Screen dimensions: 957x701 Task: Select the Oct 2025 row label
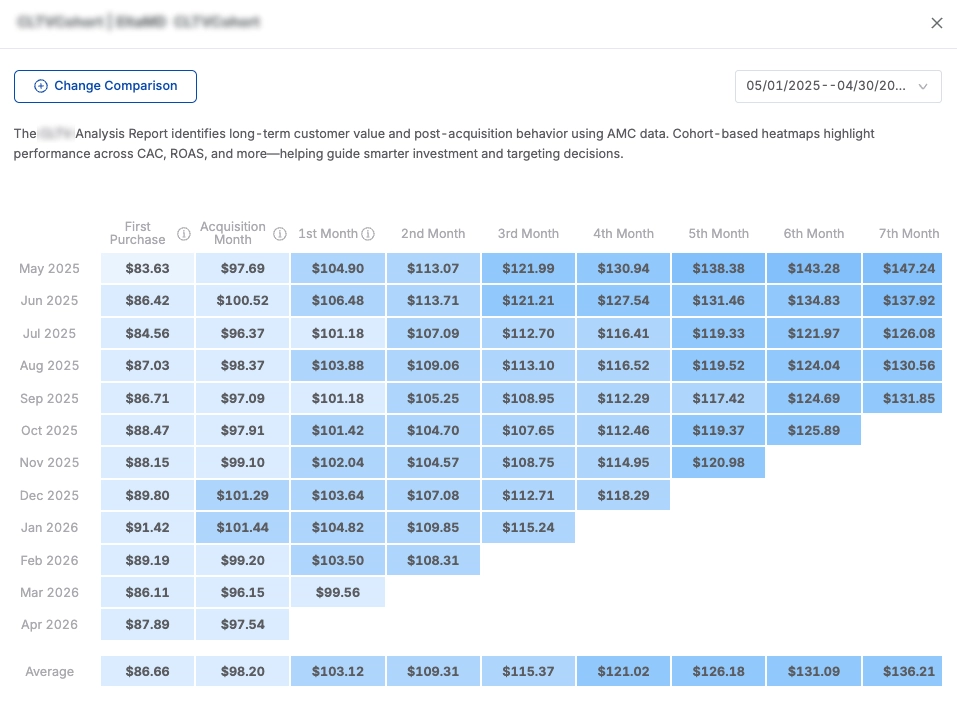click(x=49, y=431)
